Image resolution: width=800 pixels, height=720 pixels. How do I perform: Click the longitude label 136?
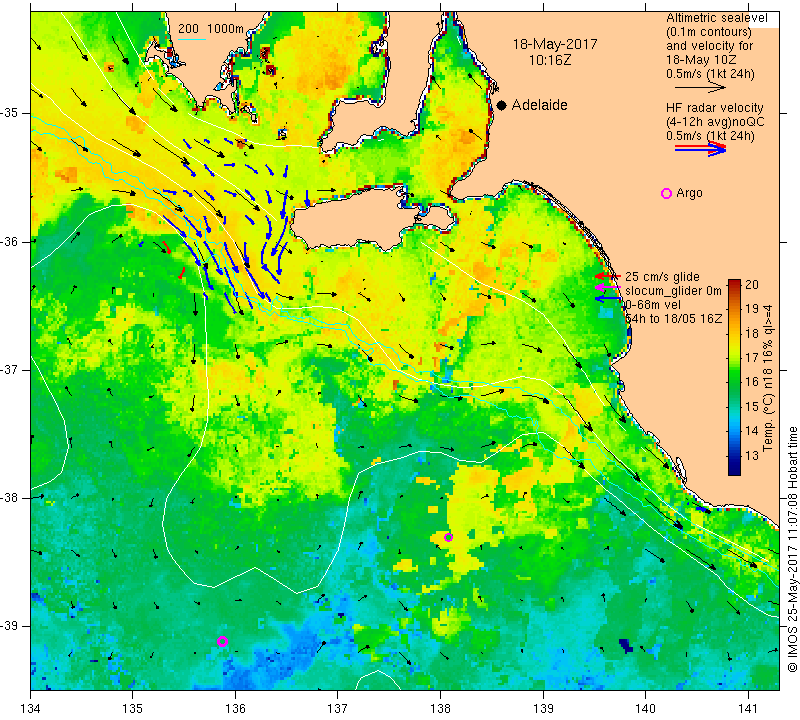(x=235, y=709)
